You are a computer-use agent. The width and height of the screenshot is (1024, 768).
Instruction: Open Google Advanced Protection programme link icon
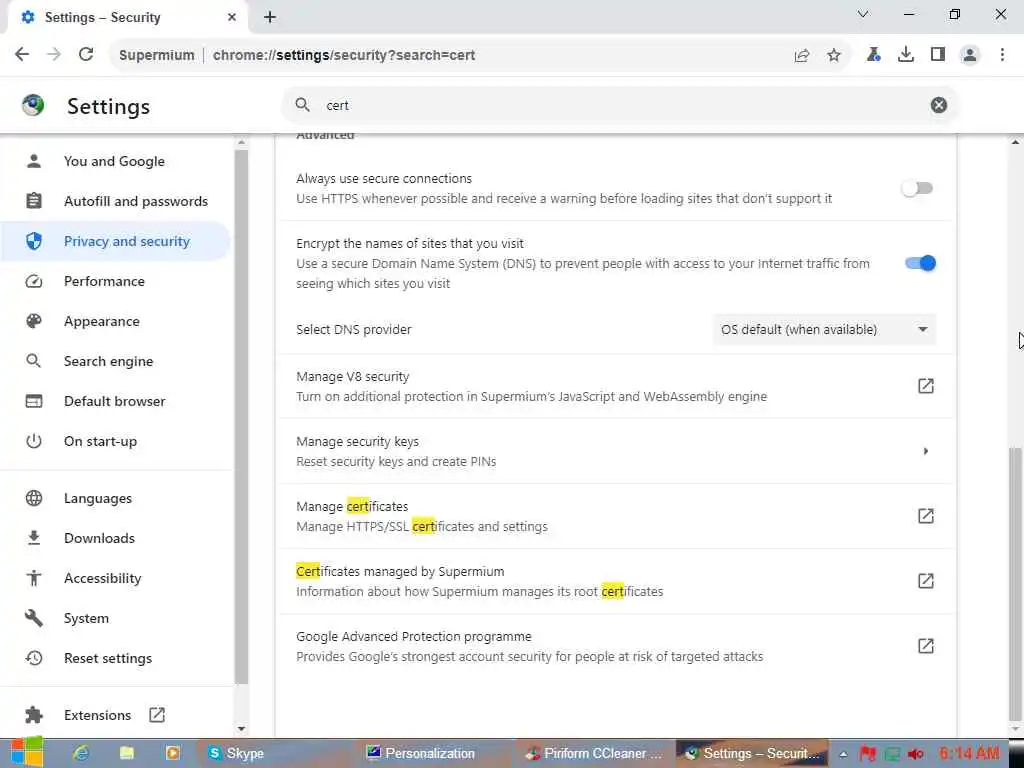tap(925, 646)
